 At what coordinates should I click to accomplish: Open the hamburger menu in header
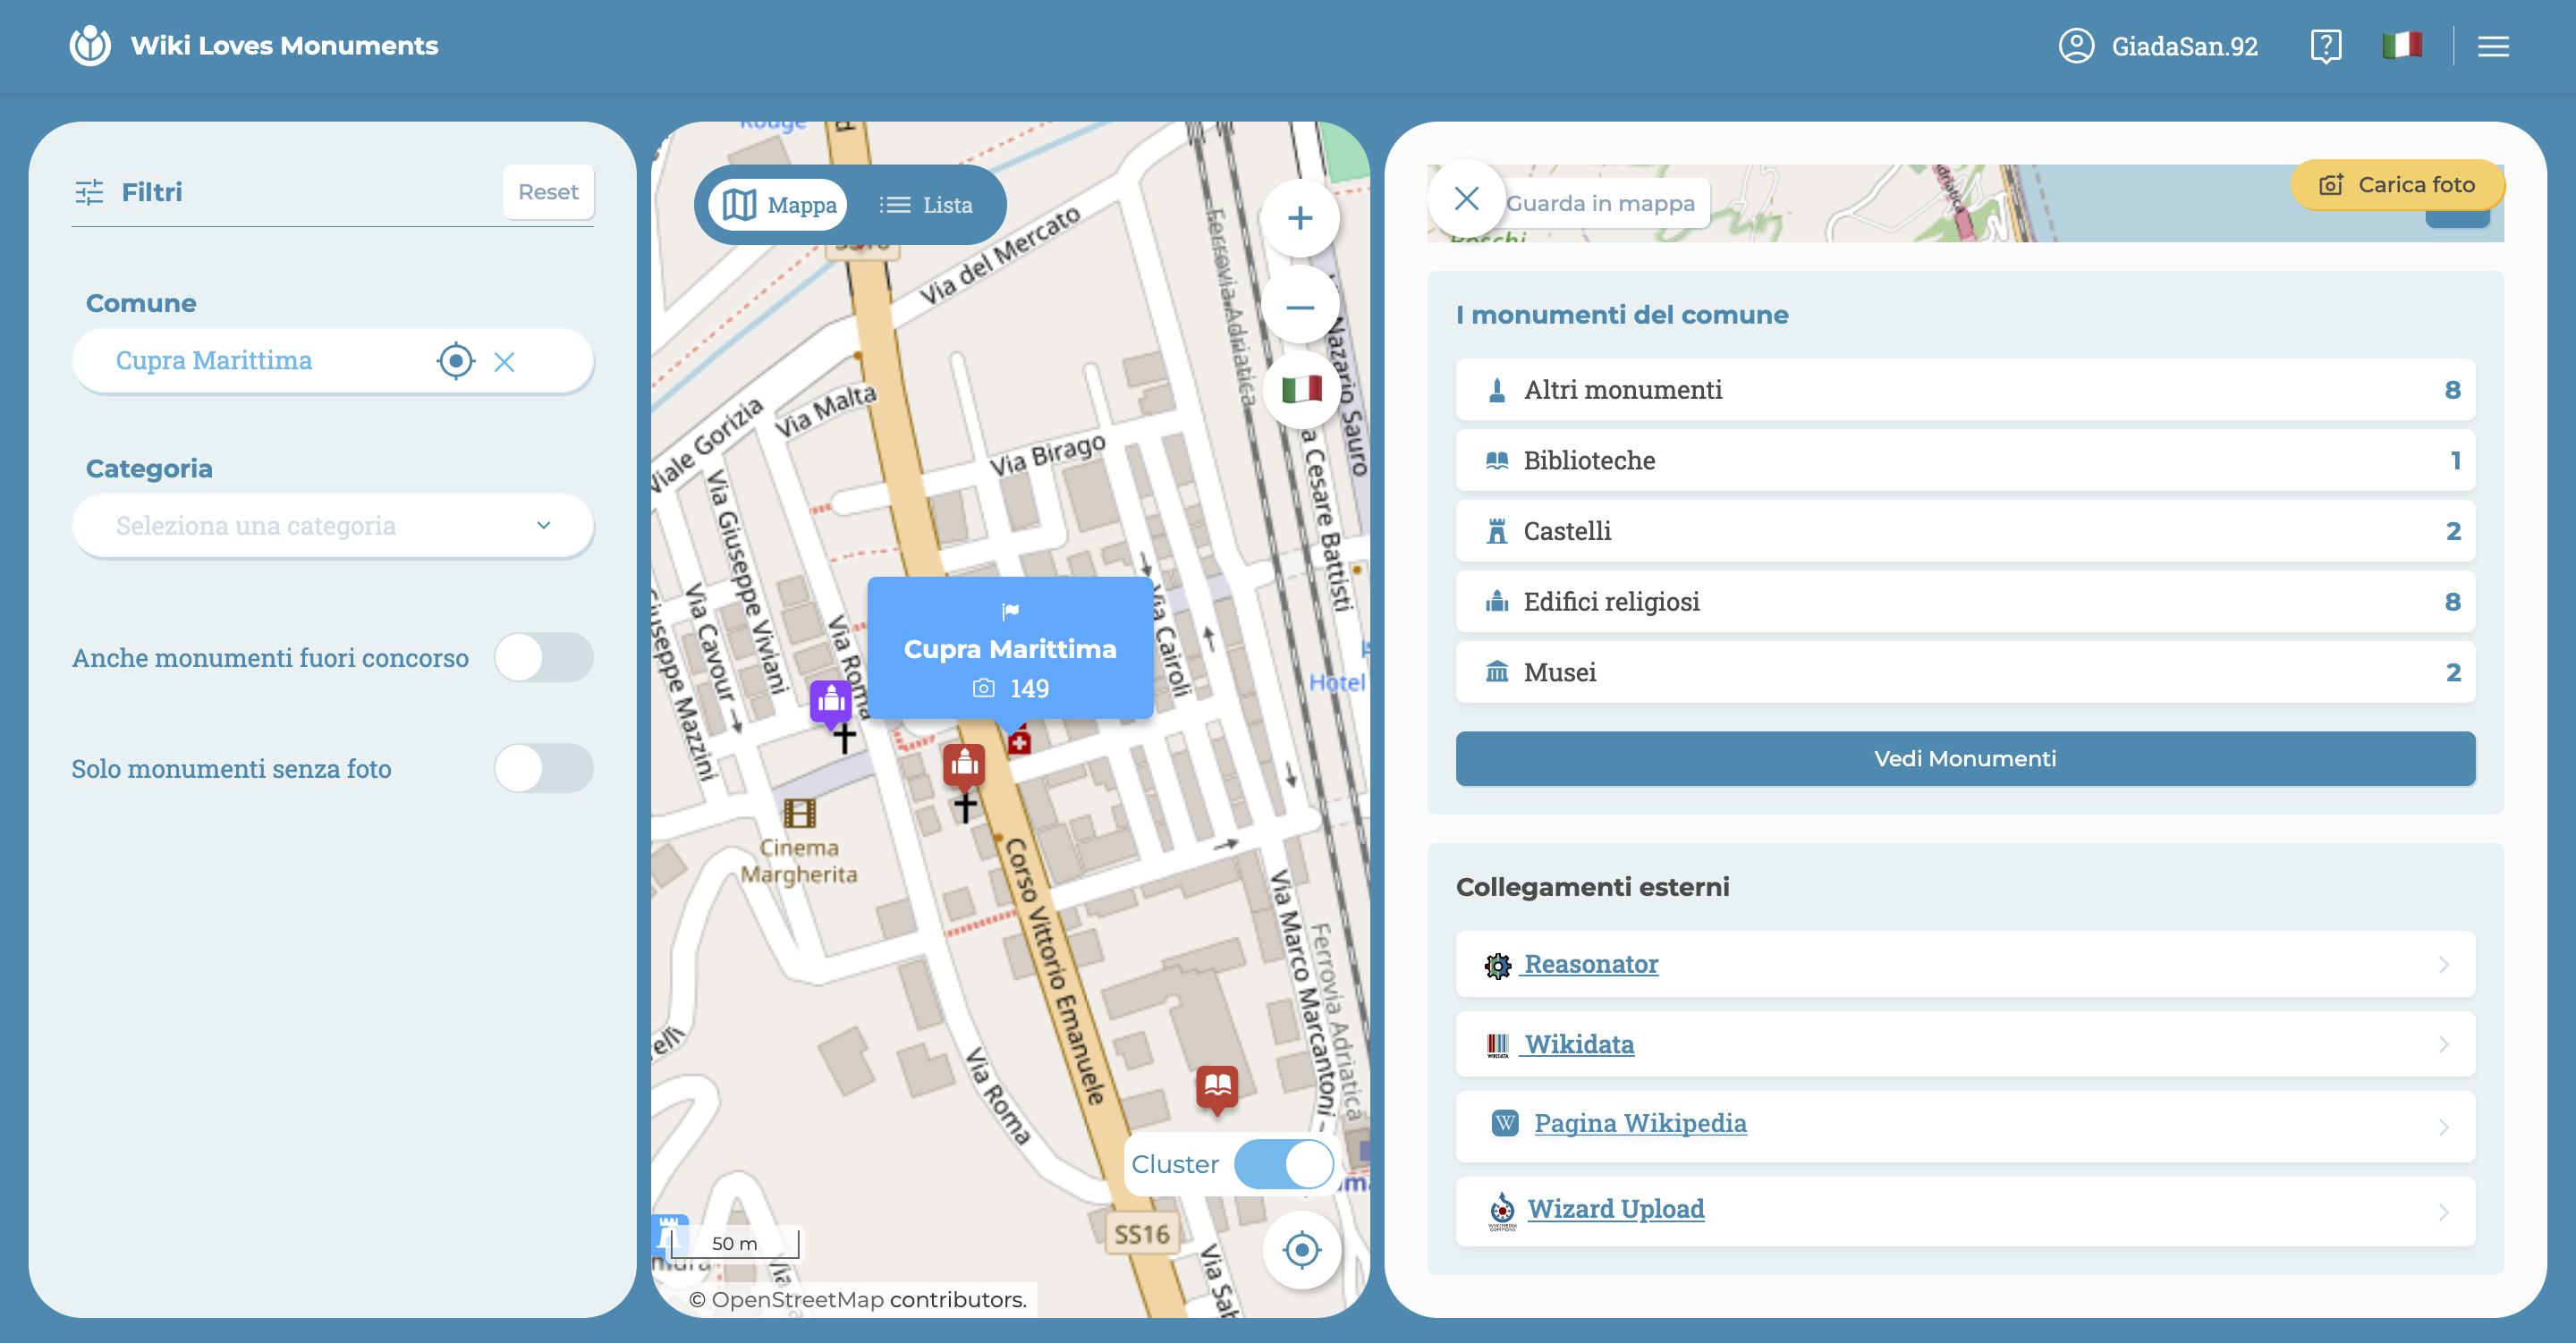2492,46
